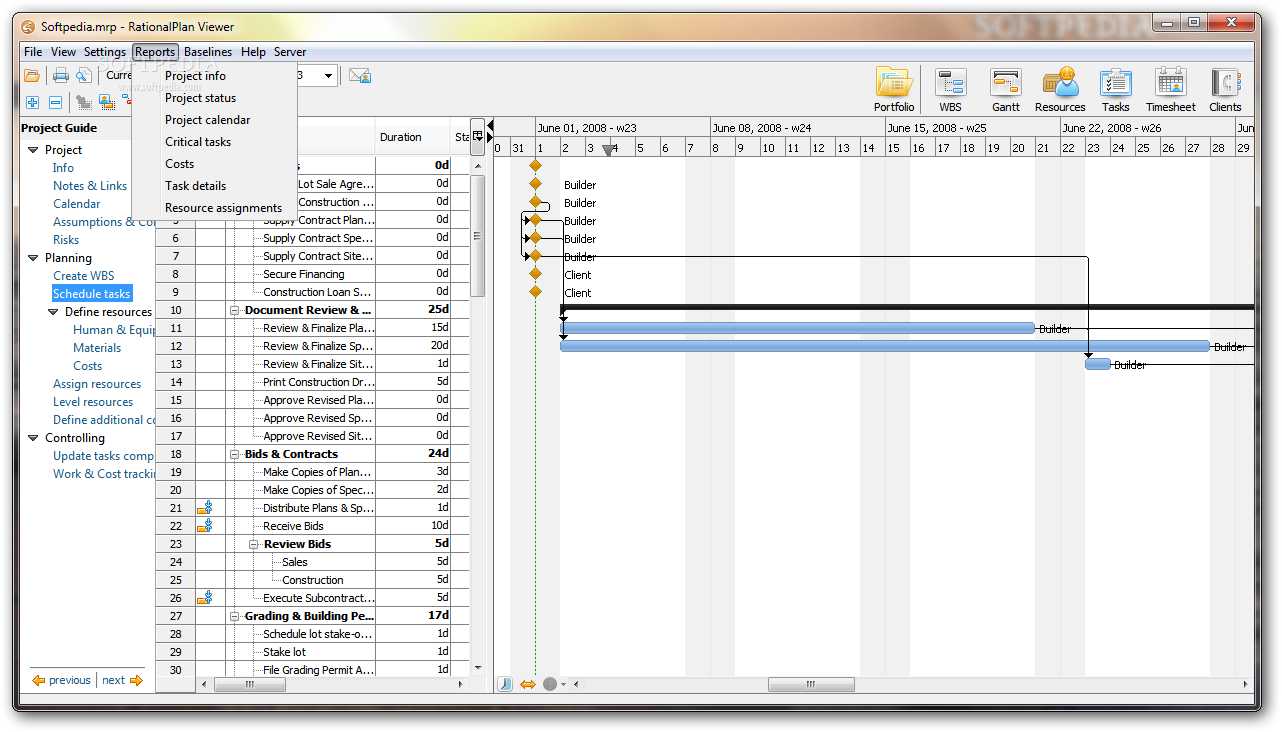
Task: Click the indicator icon in row 26
Action: point(205,598)
